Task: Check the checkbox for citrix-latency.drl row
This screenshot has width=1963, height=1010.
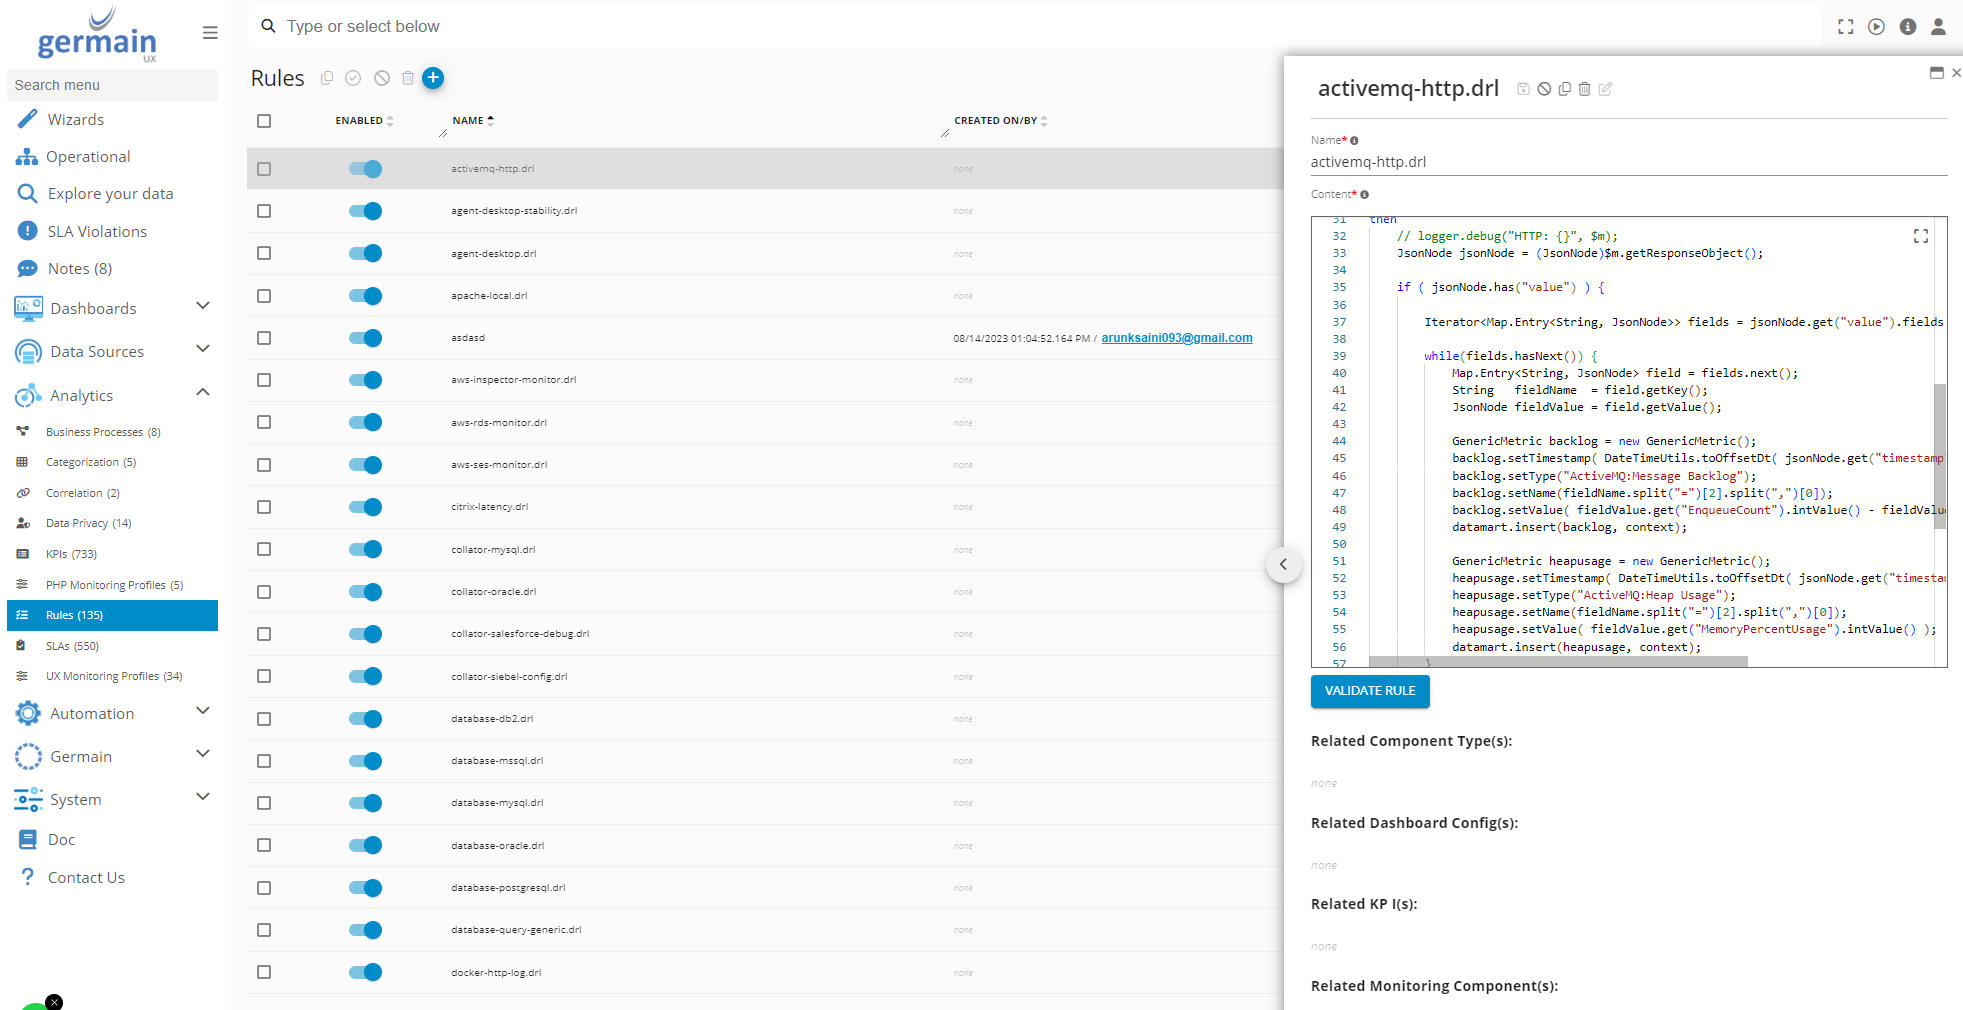Action: click(x=264, y=507)
